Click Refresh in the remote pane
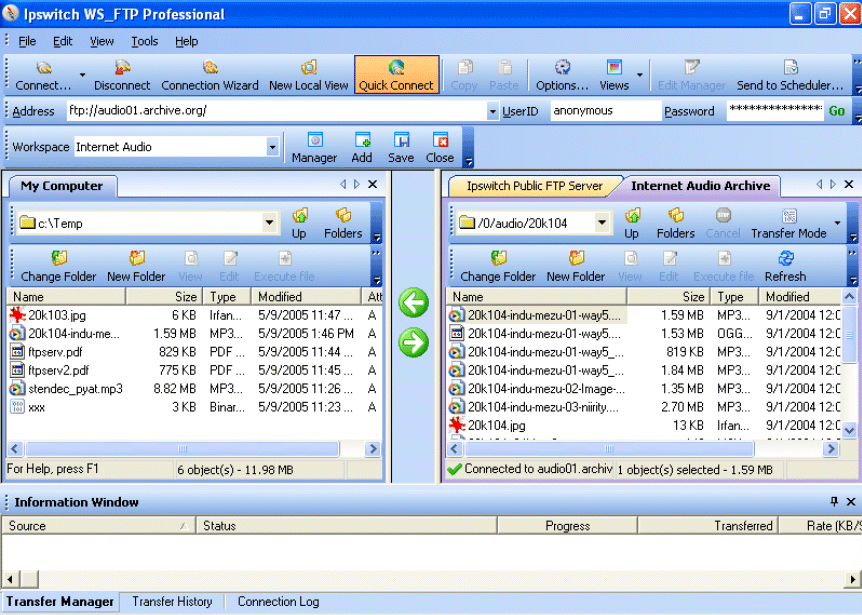 (x=785, y=266)
